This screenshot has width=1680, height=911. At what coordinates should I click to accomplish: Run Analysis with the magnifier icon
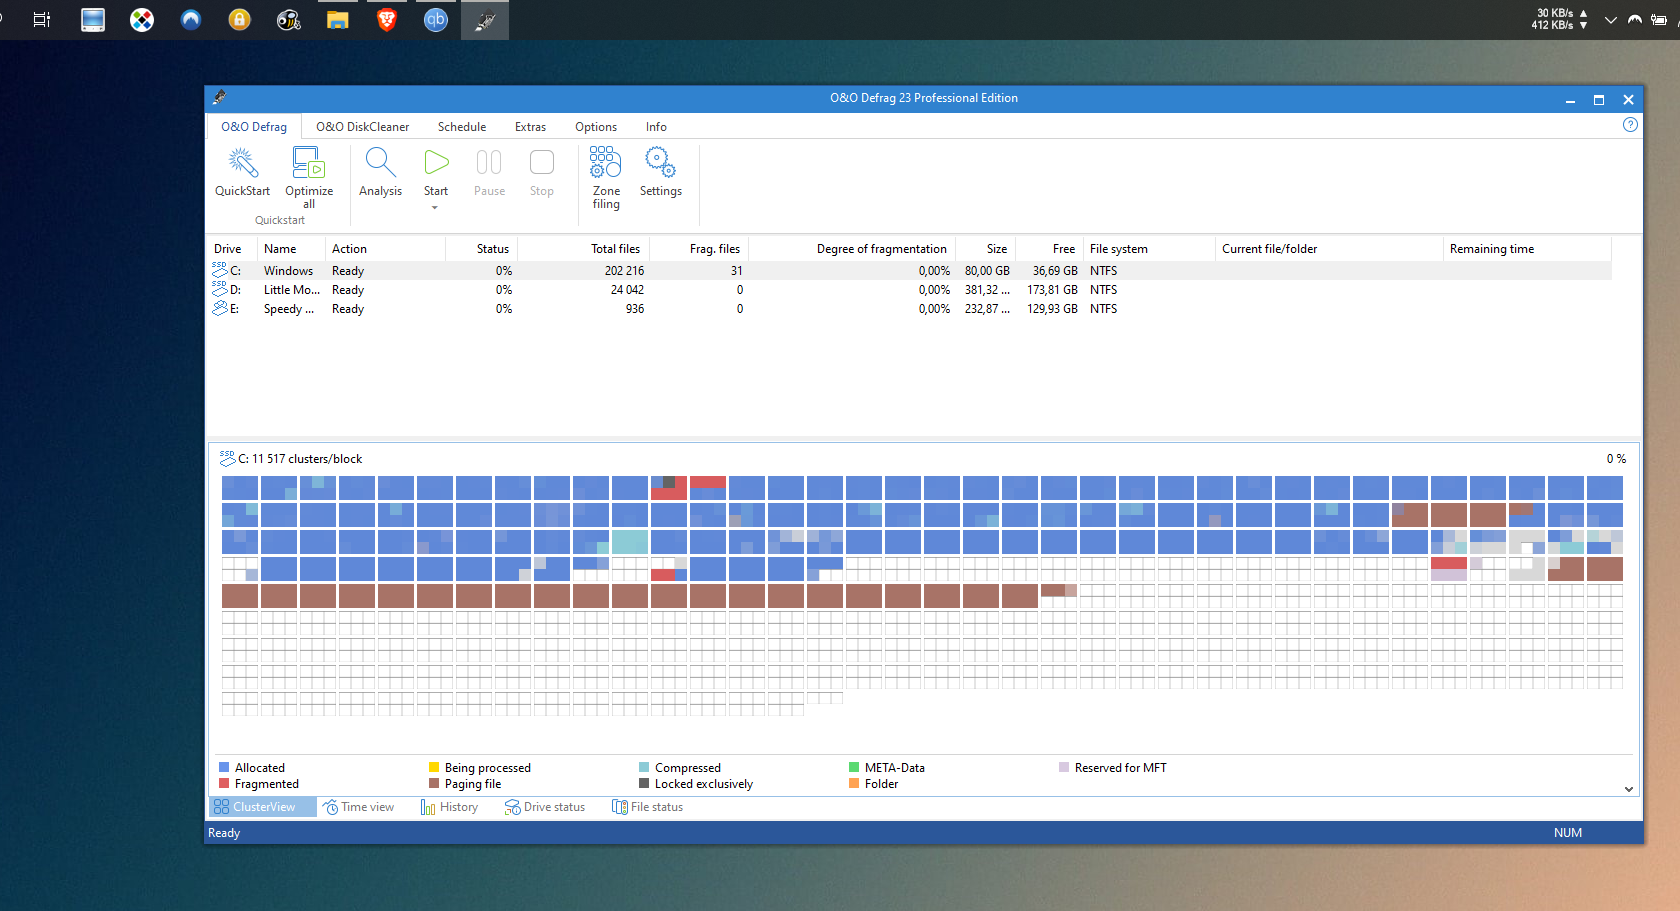click(380, 163)
